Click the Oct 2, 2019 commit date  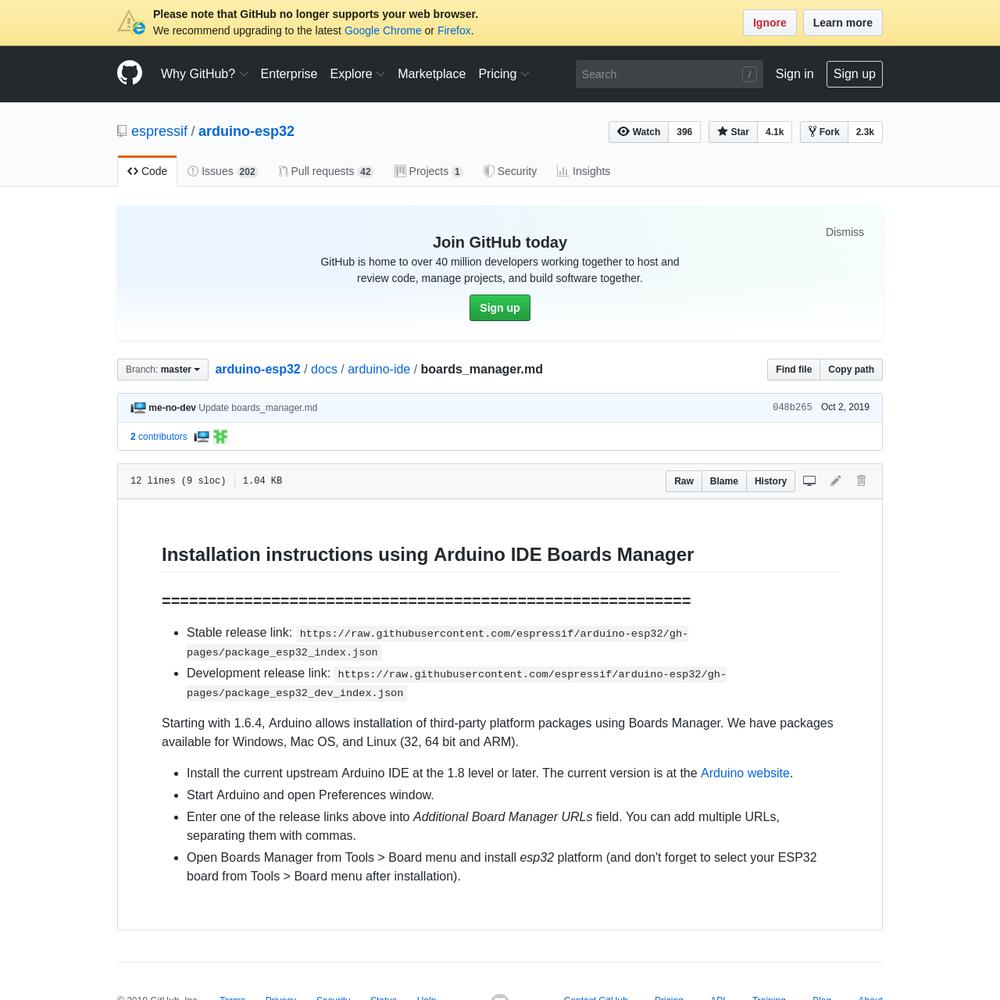(x=845, y=407)
